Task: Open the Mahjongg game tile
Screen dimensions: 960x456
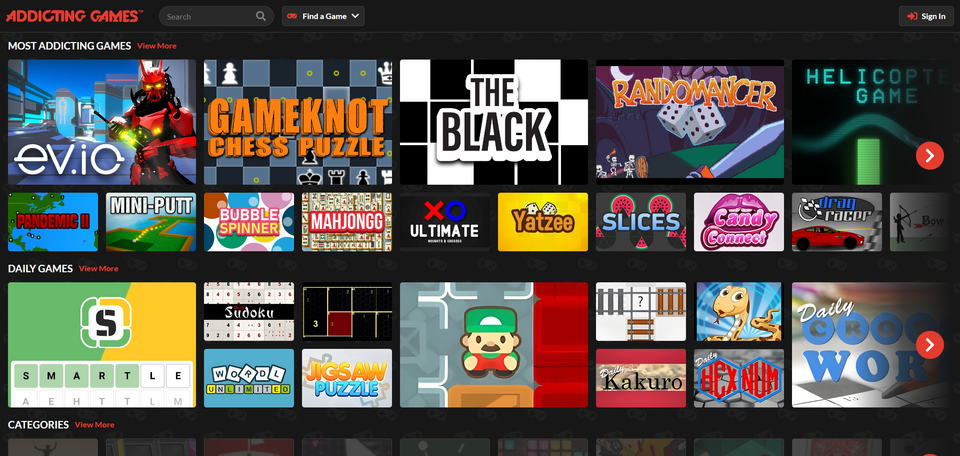Action: 347,222
